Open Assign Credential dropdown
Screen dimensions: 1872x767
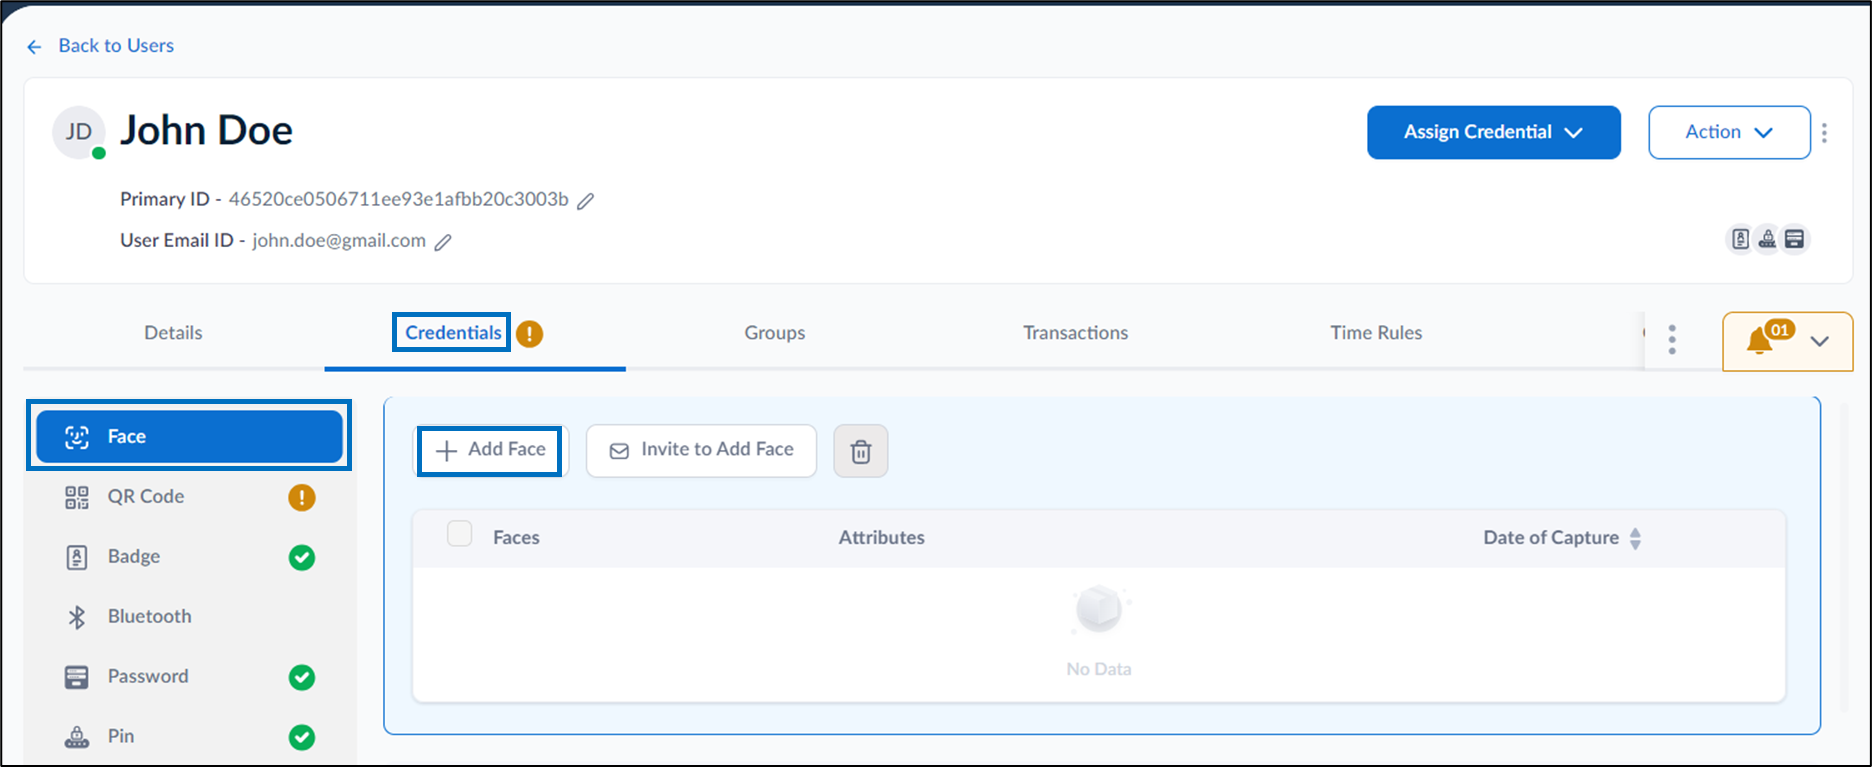[x=1493, y=132]
